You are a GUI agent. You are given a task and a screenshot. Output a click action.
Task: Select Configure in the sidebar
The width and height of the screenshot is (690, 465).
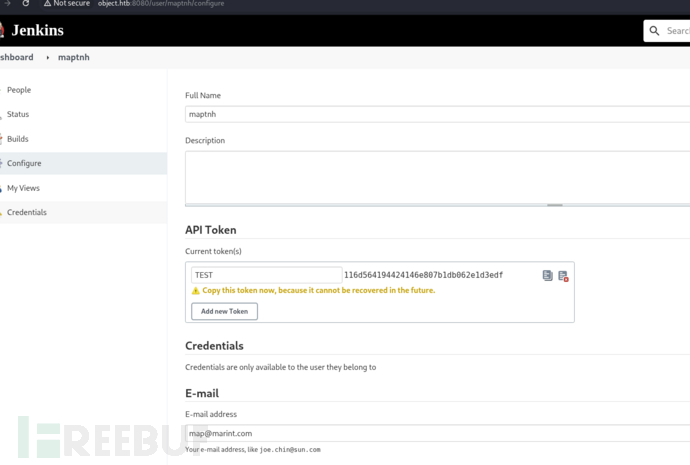83,163
